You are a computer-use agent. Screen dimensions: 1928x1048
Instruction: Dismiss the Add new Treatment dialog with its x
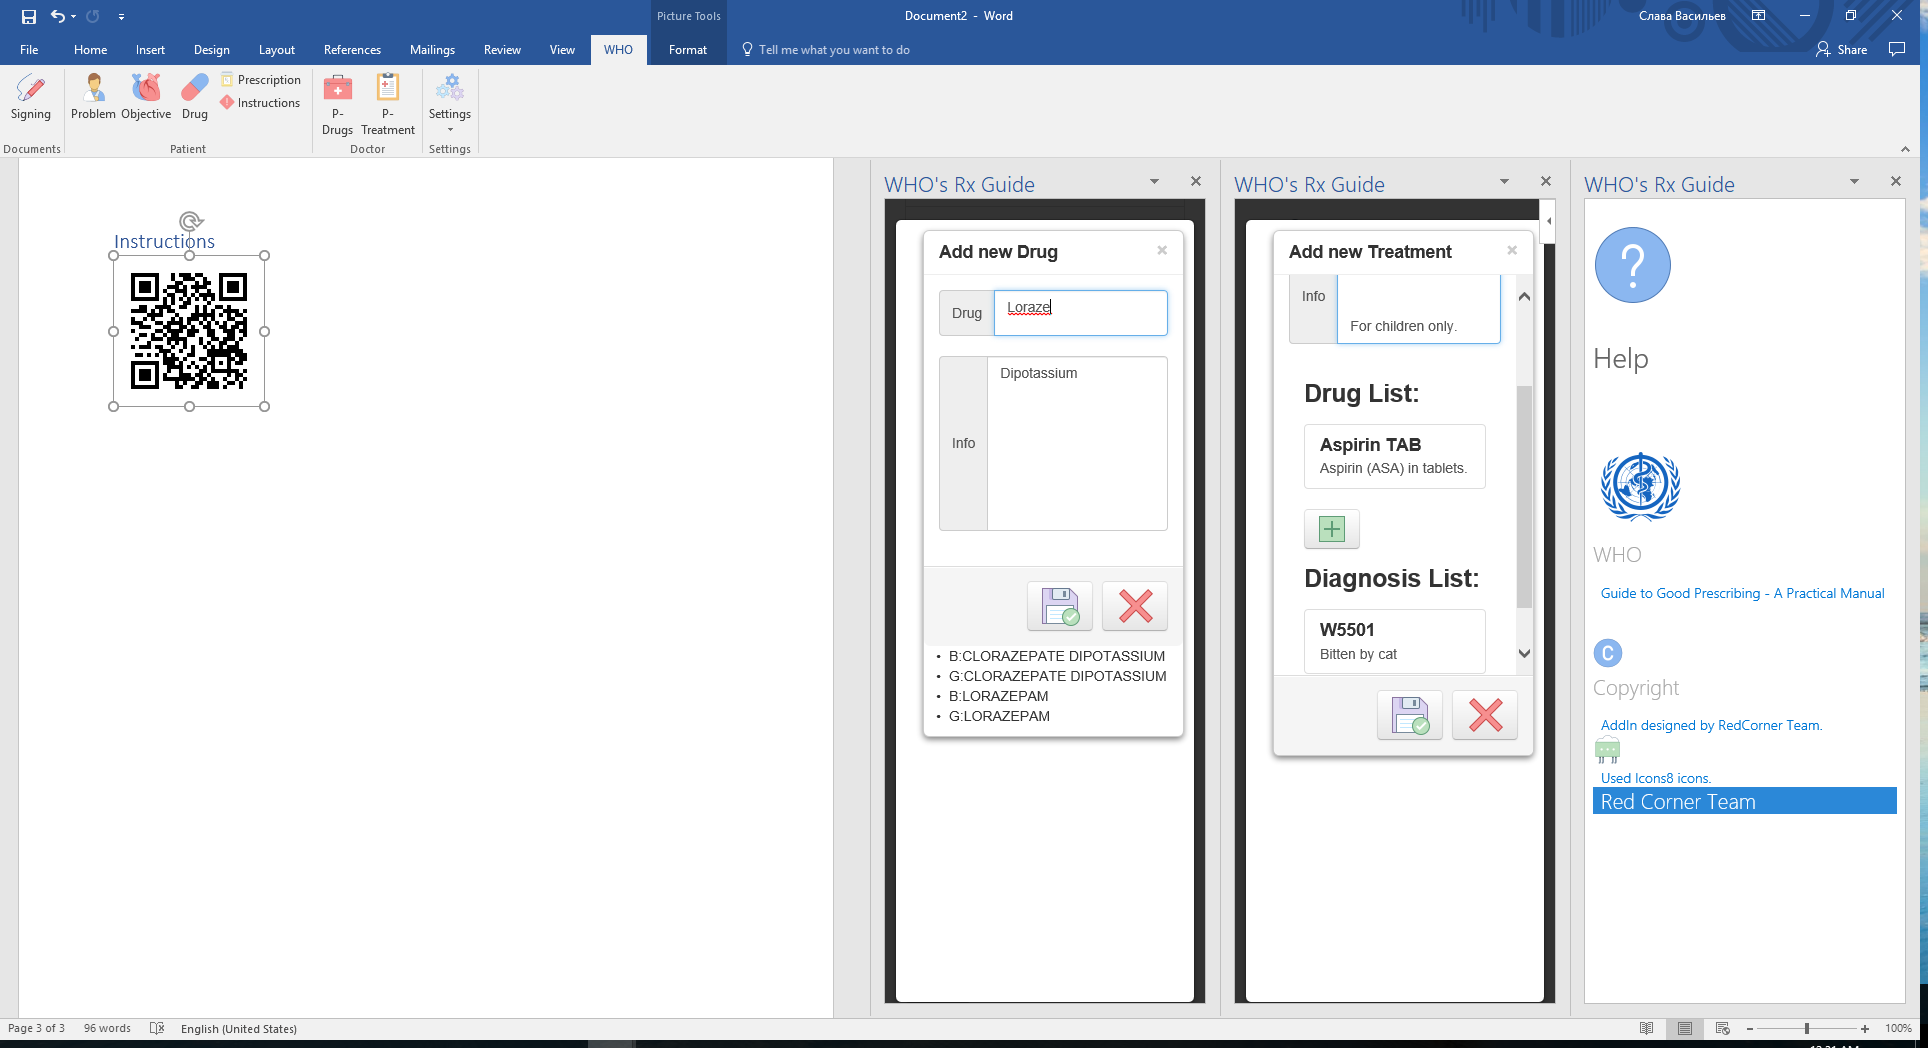click(1512, 250)
